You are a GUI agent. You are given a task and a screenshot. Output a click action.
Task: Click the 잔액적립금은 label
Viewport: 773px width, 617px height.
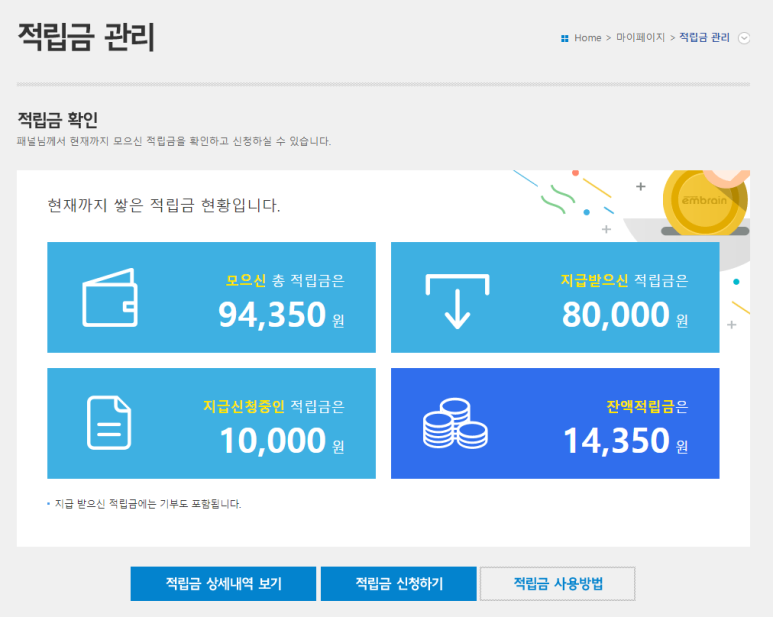(647, 407)
